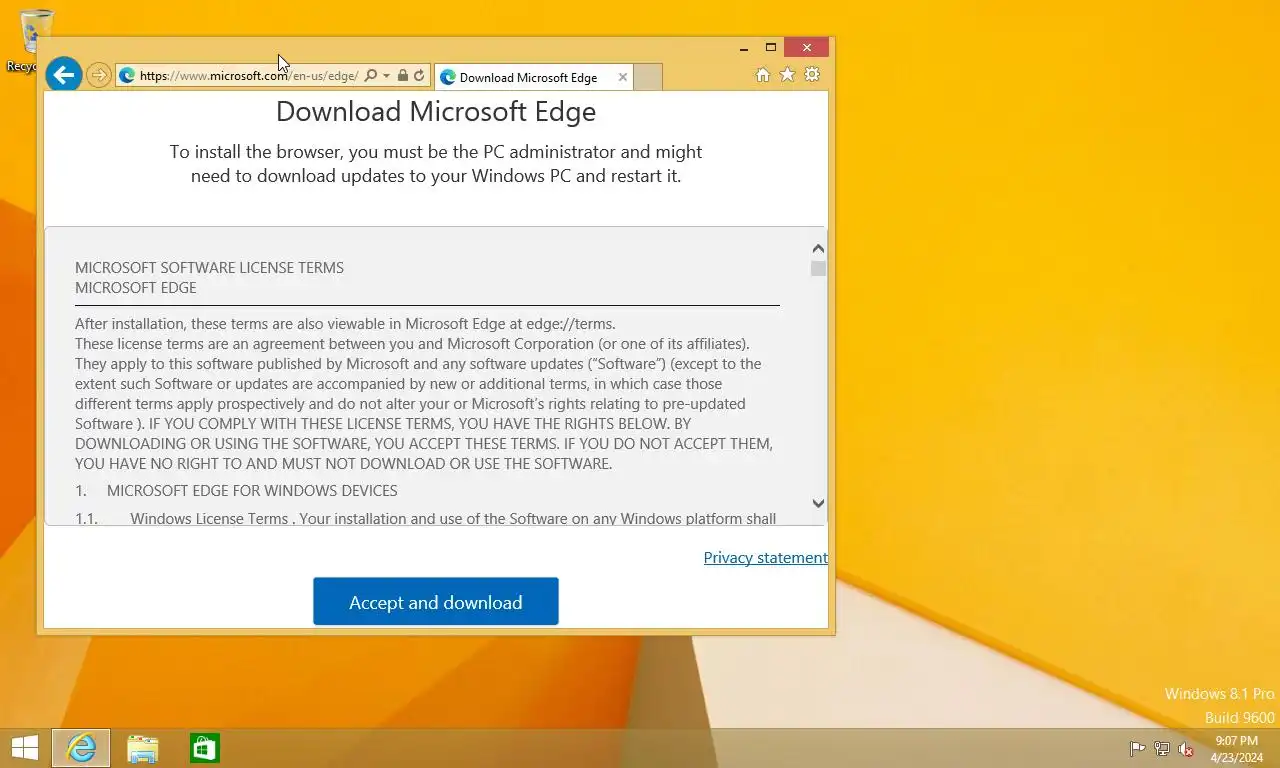Image resolution: width=1280 pixels, height=768 pixels.
Task: Open Favorites with the star icon
Action: click(787, 75)
